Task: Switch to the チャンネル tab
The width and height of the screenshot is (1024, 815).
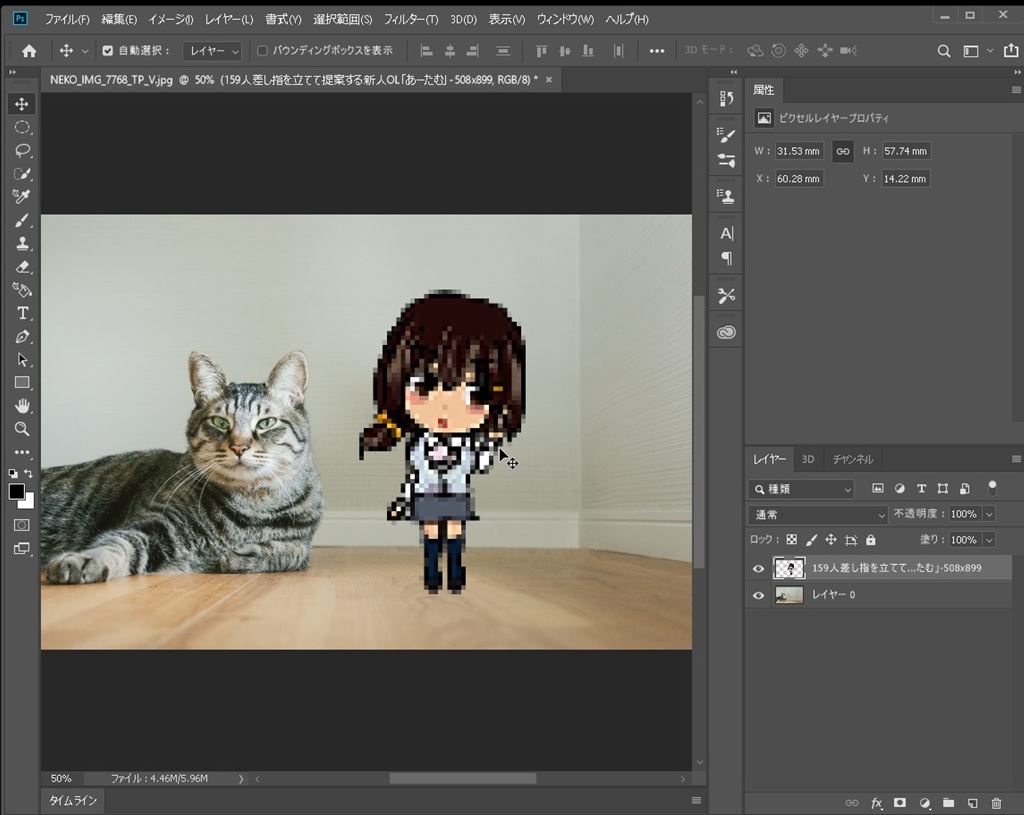Action: click(x=852, y=459)
